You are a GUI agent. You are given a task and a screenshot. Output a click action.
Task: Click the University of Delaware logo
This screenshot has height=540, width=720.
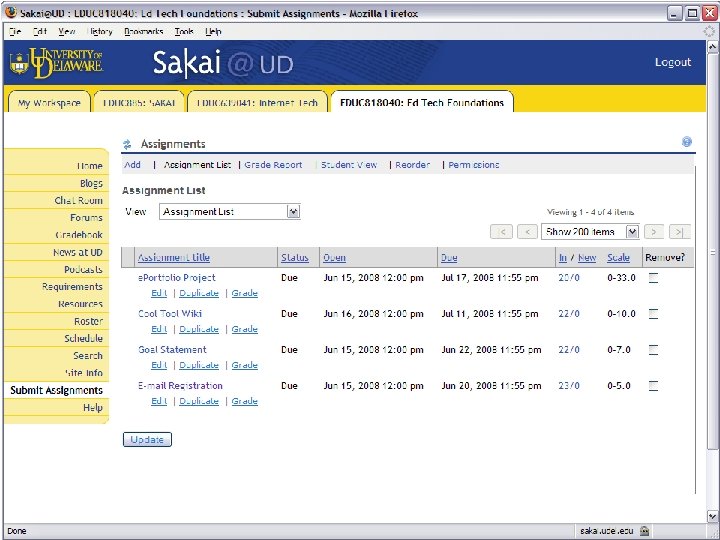tap(56, 63)
